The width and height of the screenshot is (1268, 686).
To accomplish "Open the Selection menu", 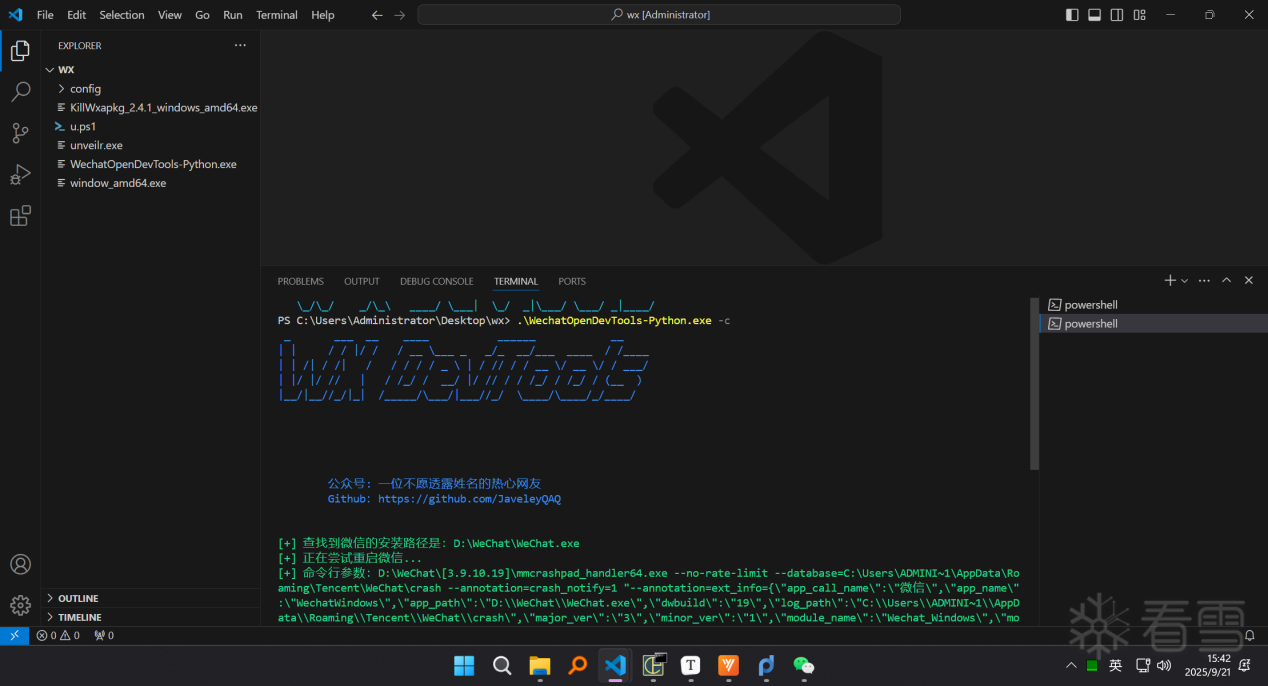I will tap(122, 15).
